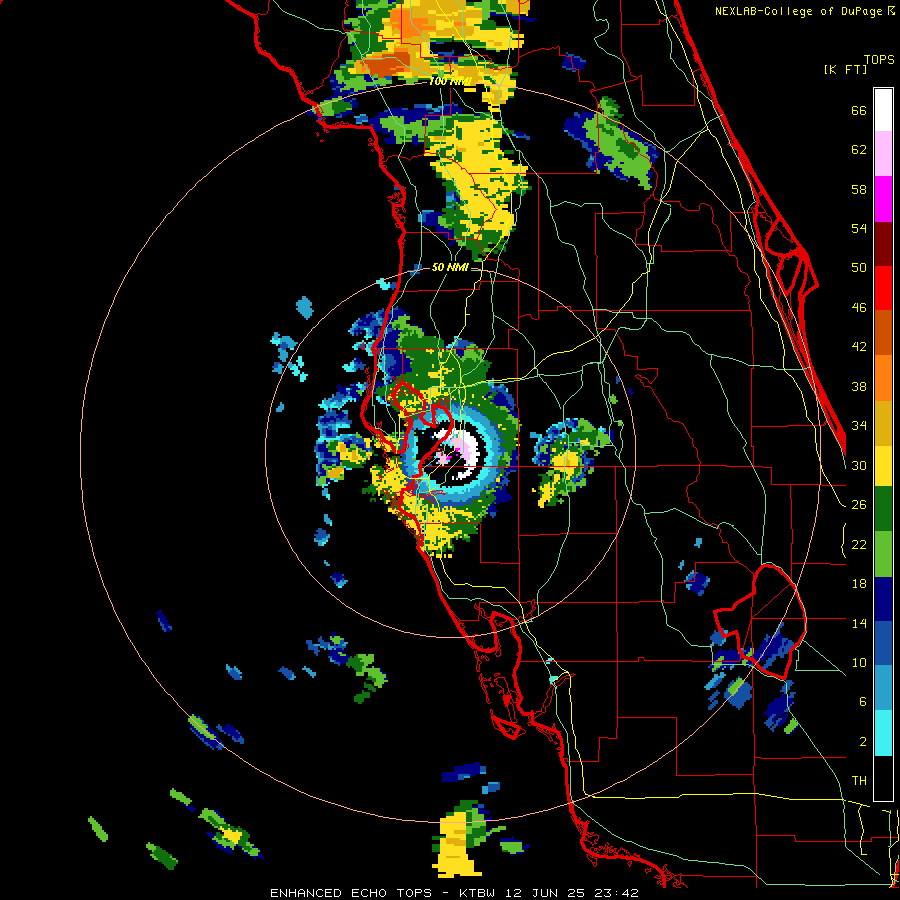Click the '30' legend value
The width and height of the screenshot is (900, 900).
(859, 465)
